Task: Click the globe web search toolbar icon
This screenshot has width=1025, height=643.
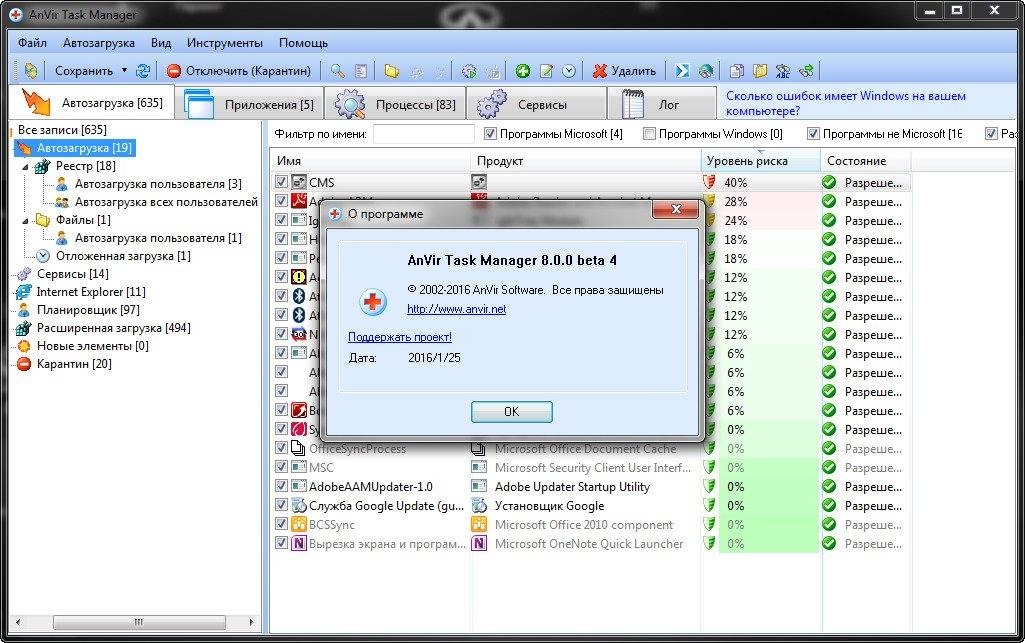Action: 705,71
